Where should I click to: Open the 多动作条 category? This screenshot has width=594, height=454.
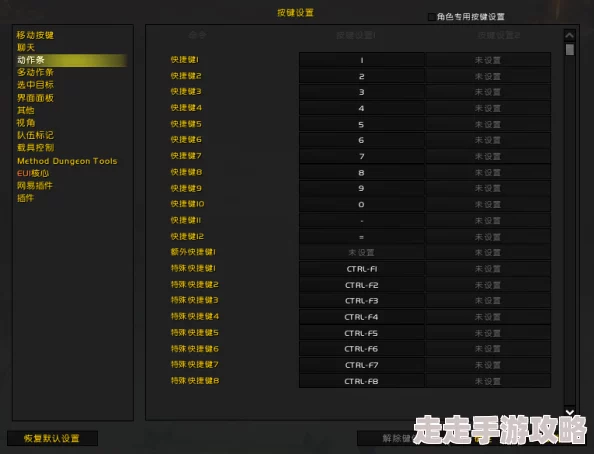35,72
